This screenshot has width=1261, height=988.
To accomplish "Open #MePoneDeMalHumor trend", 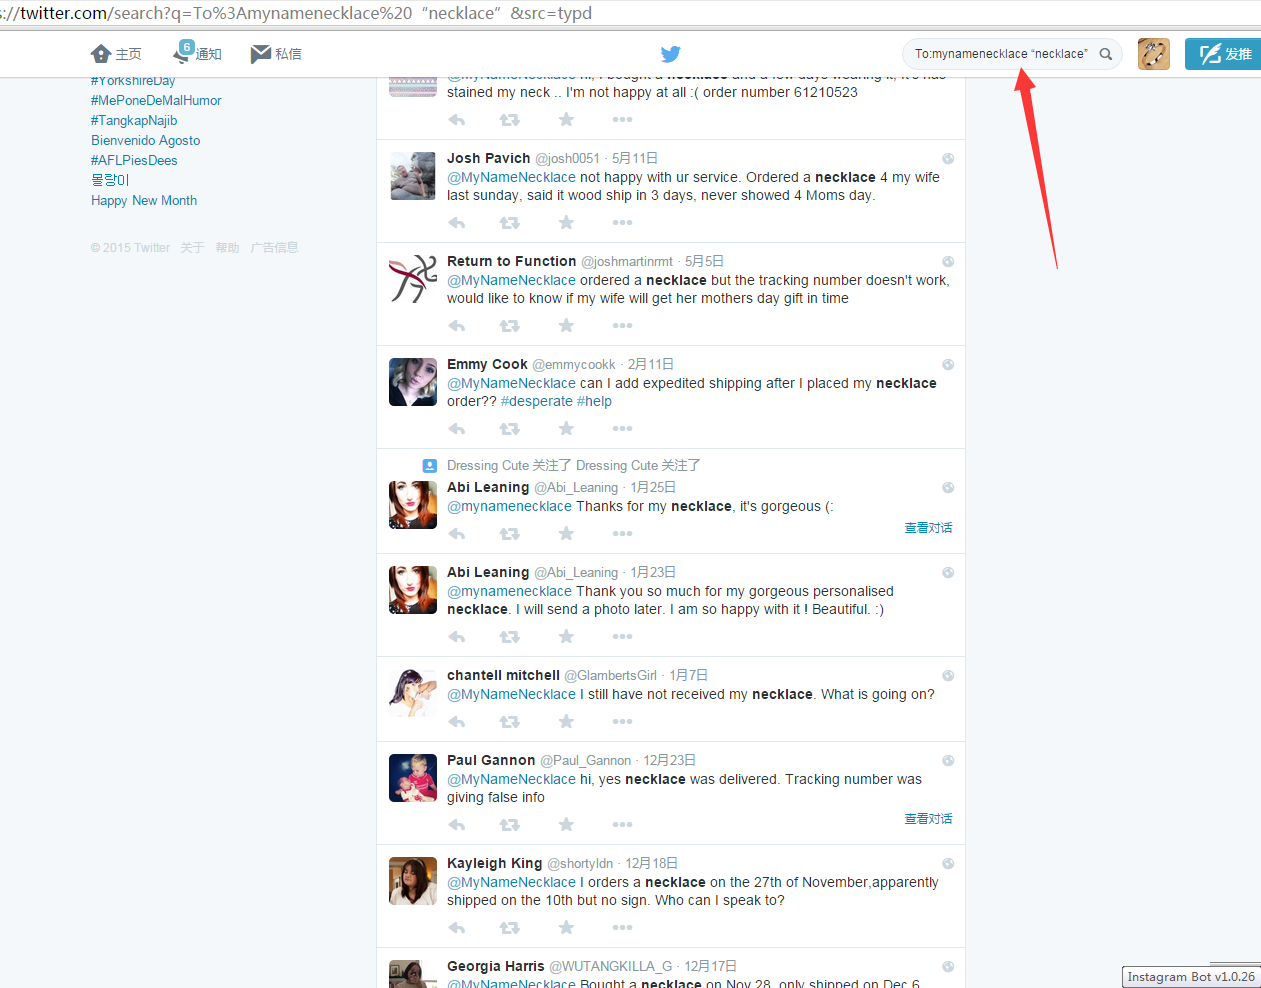I will (156, 100).
